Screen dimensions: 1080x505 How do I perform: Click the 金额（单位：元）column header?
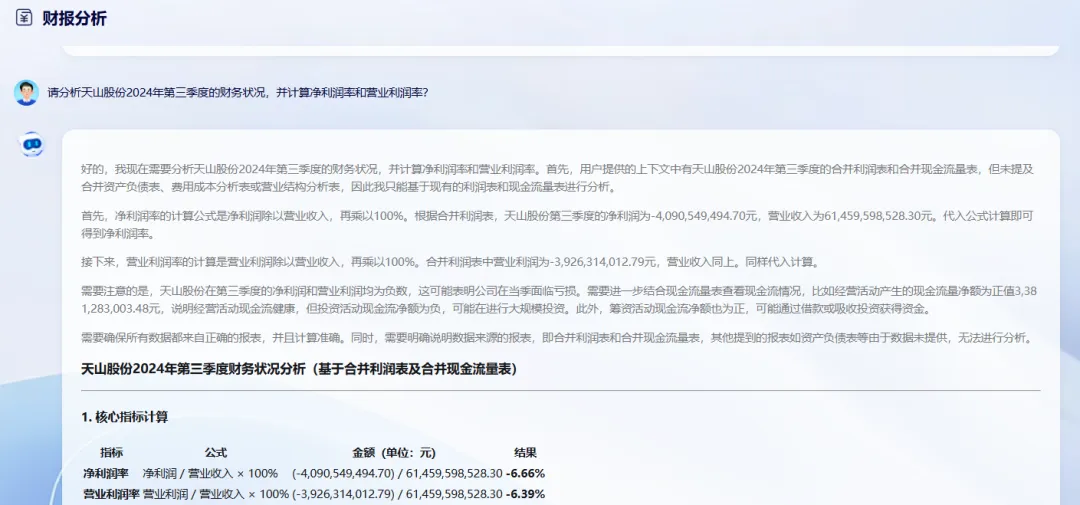coord(394,453)
